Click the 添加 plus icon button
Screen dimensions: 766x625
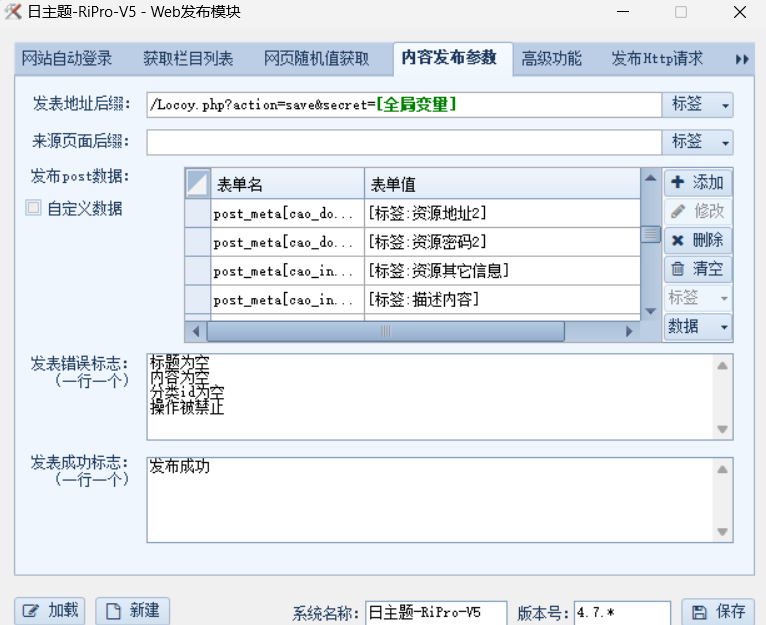pyautogui.click(x=698, y=183)
